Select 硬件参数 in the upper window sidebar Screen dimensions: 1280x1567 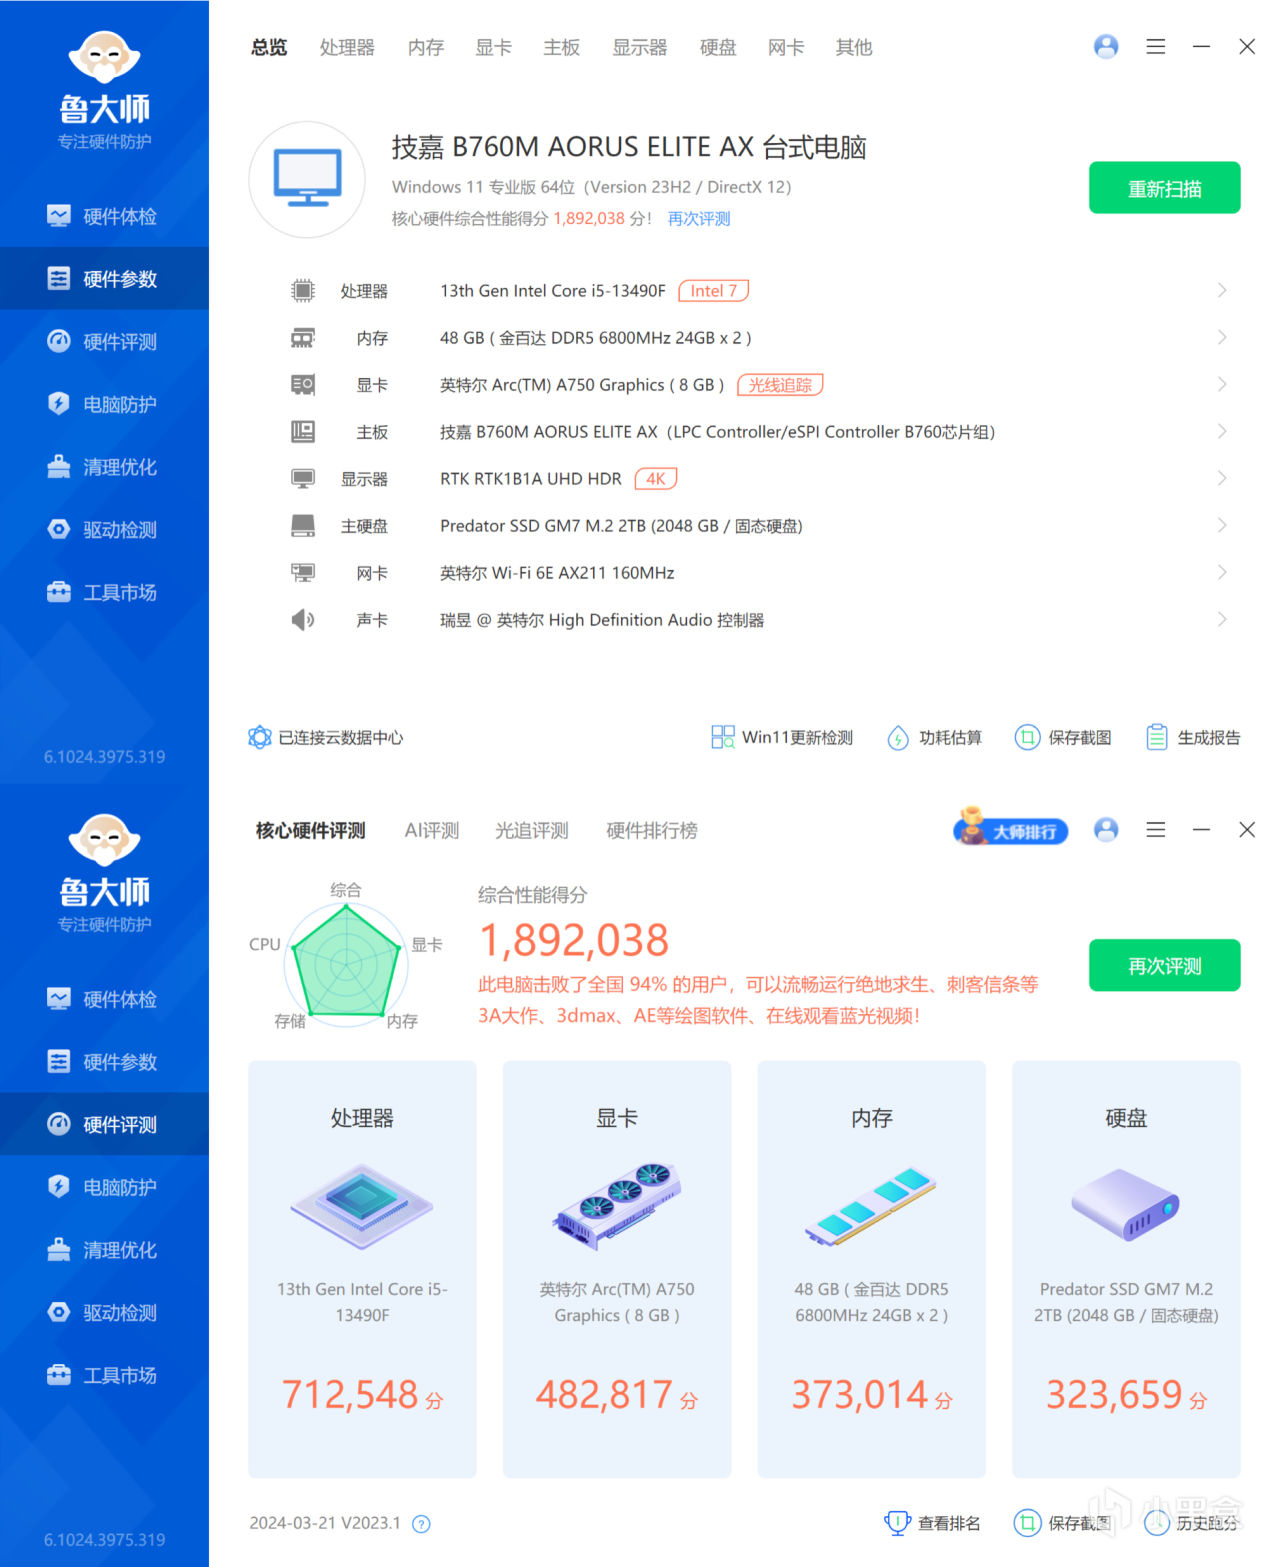(x=104, y=279)
